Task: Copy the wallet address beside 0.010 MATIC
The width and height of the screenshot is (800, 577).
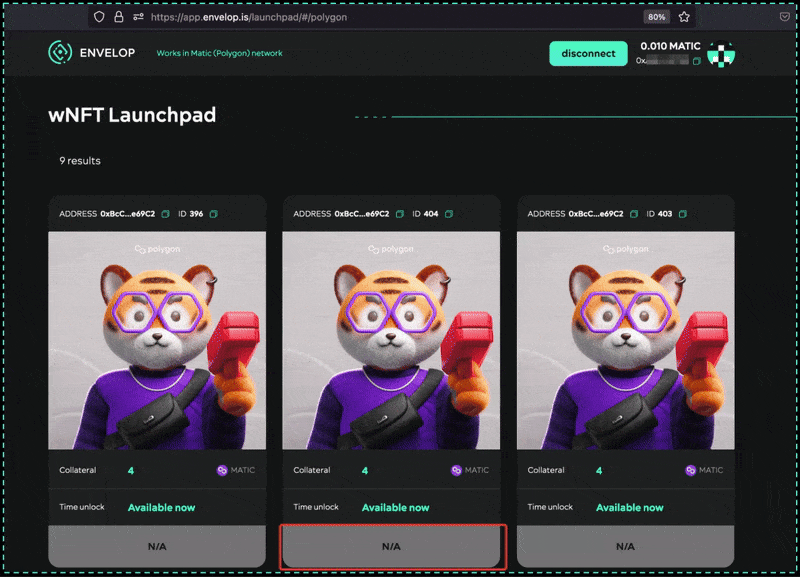Action: point(697,60)
